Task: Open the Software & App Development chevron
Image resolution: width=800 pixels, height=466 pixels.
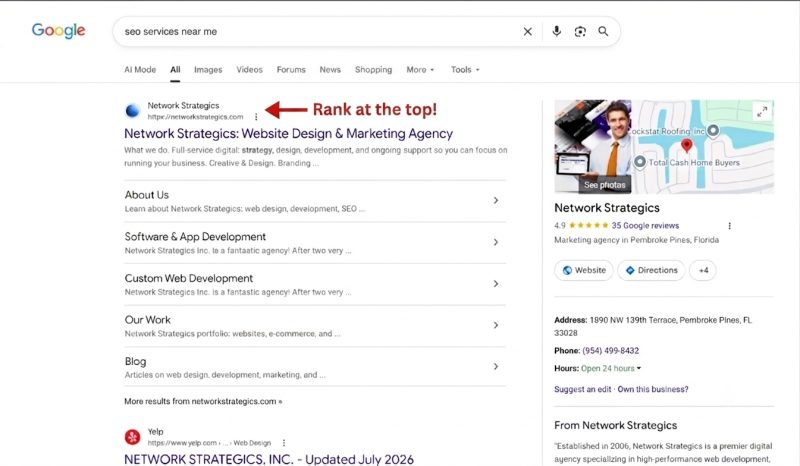Action: tap(496, 242)
